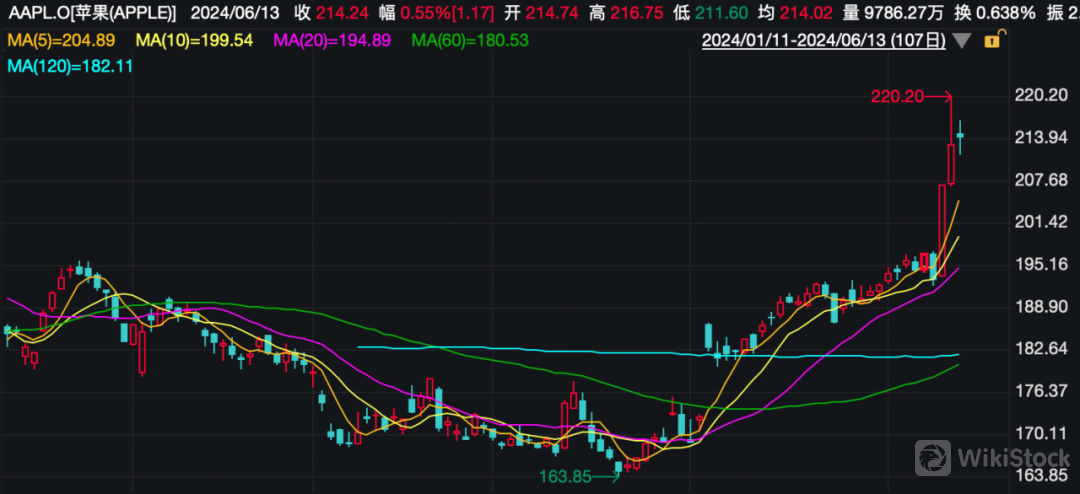Open the date range dropdown triangle

coord(962,41)
